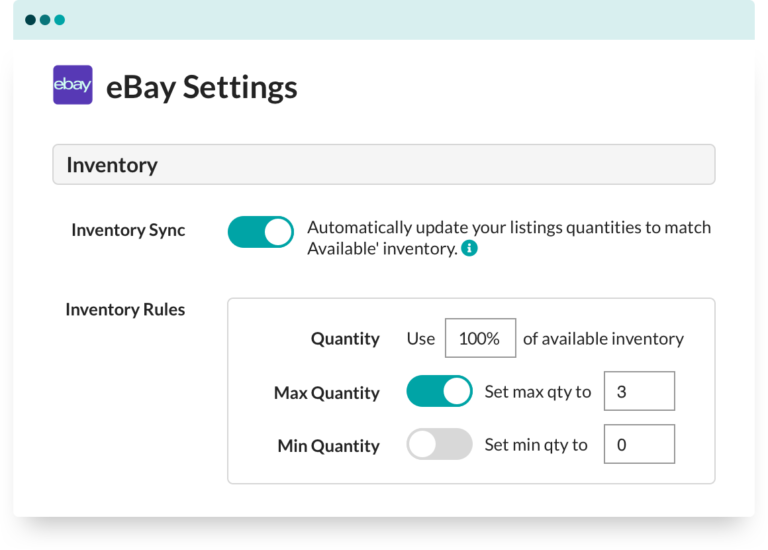Click the eBay logo icon
The height and width of the screenshot is (550, 768).
point(72,86)
